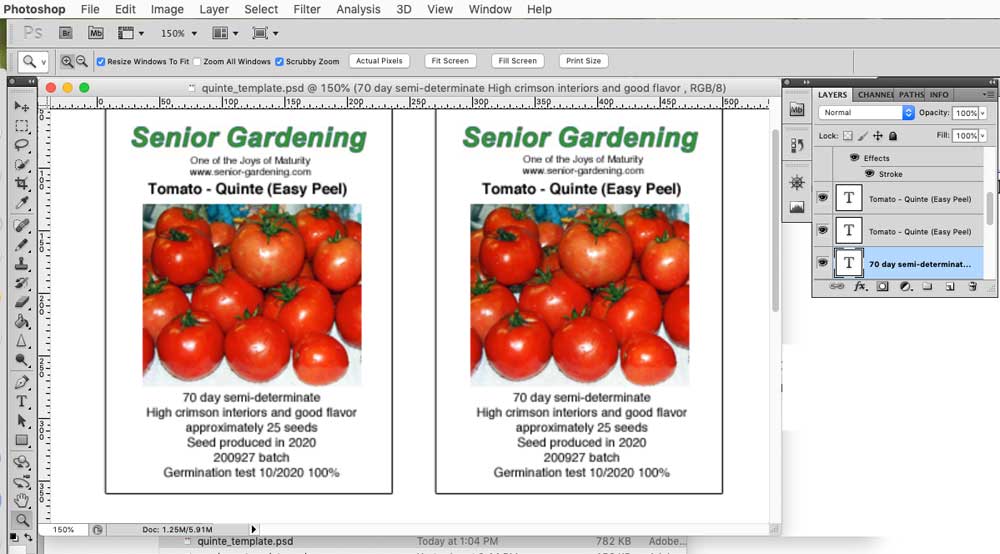Toggle lock transparent pixels
Viewport: 1000px width, 554px height.
click(848, 136)
